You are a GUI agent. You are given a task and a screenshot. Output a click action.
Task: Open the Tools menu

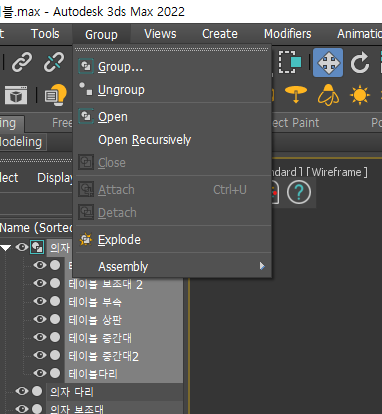tap(45, 34)
